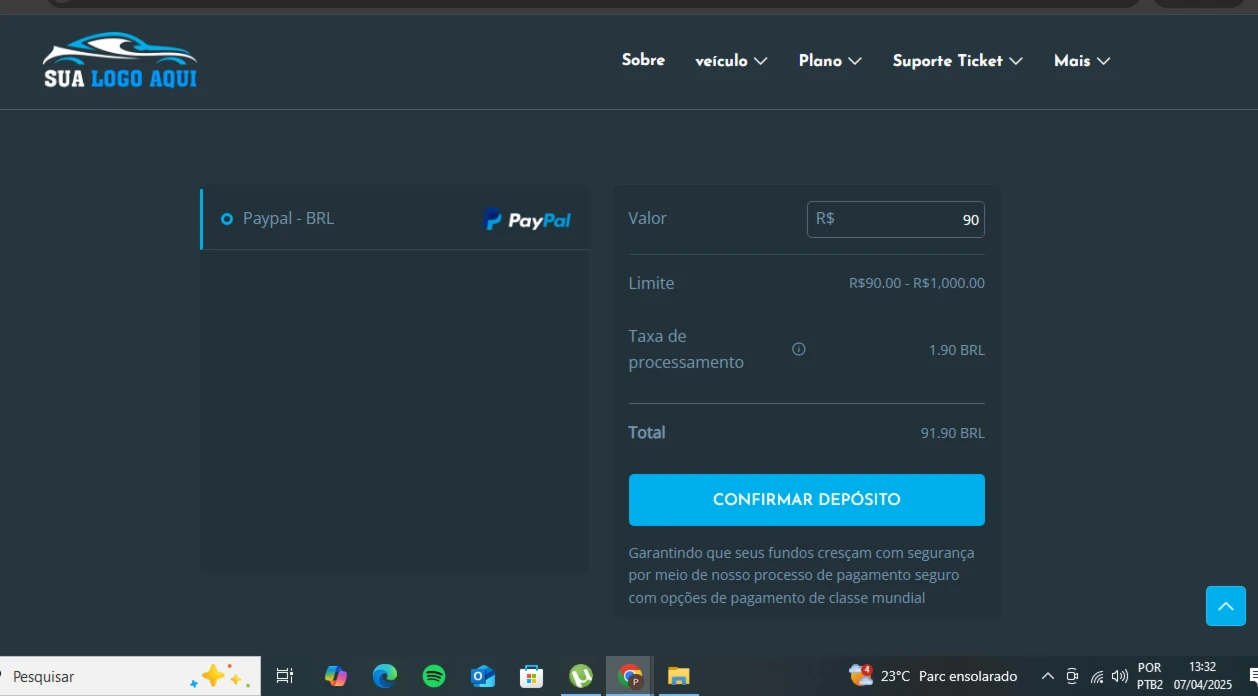Viewport: 1258px width, 696px height.
Task: Click the R$90.00 - R$1,000.00 limit text
Action: (917, 283)
